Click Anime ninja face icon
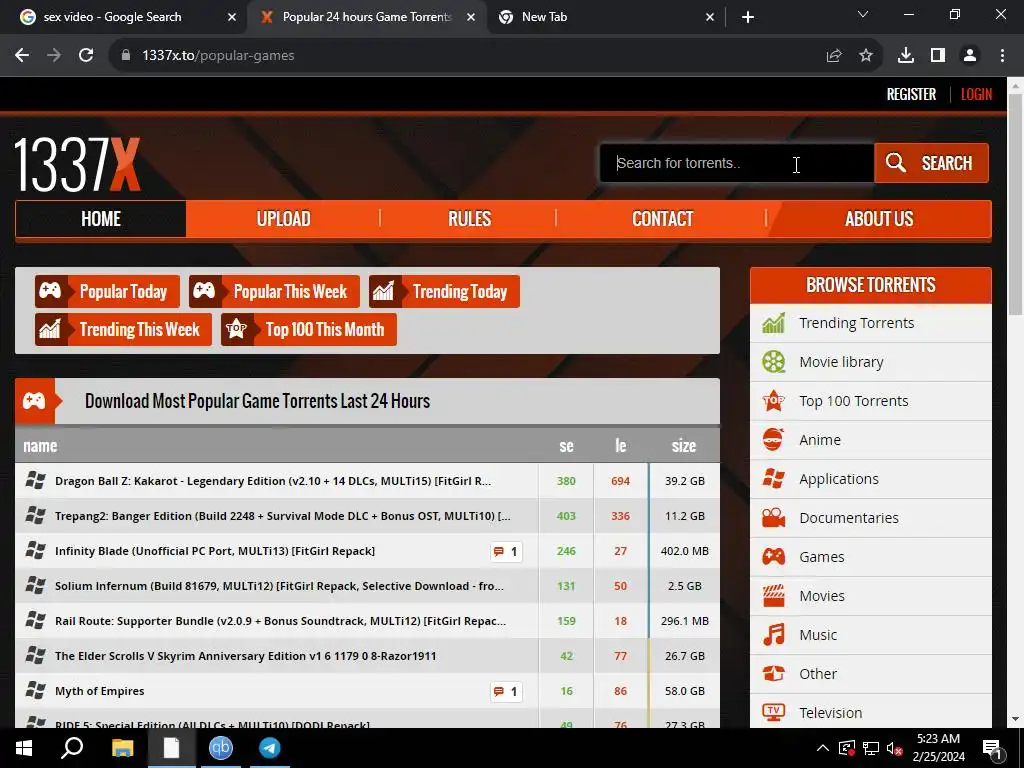 coord(773,440)
